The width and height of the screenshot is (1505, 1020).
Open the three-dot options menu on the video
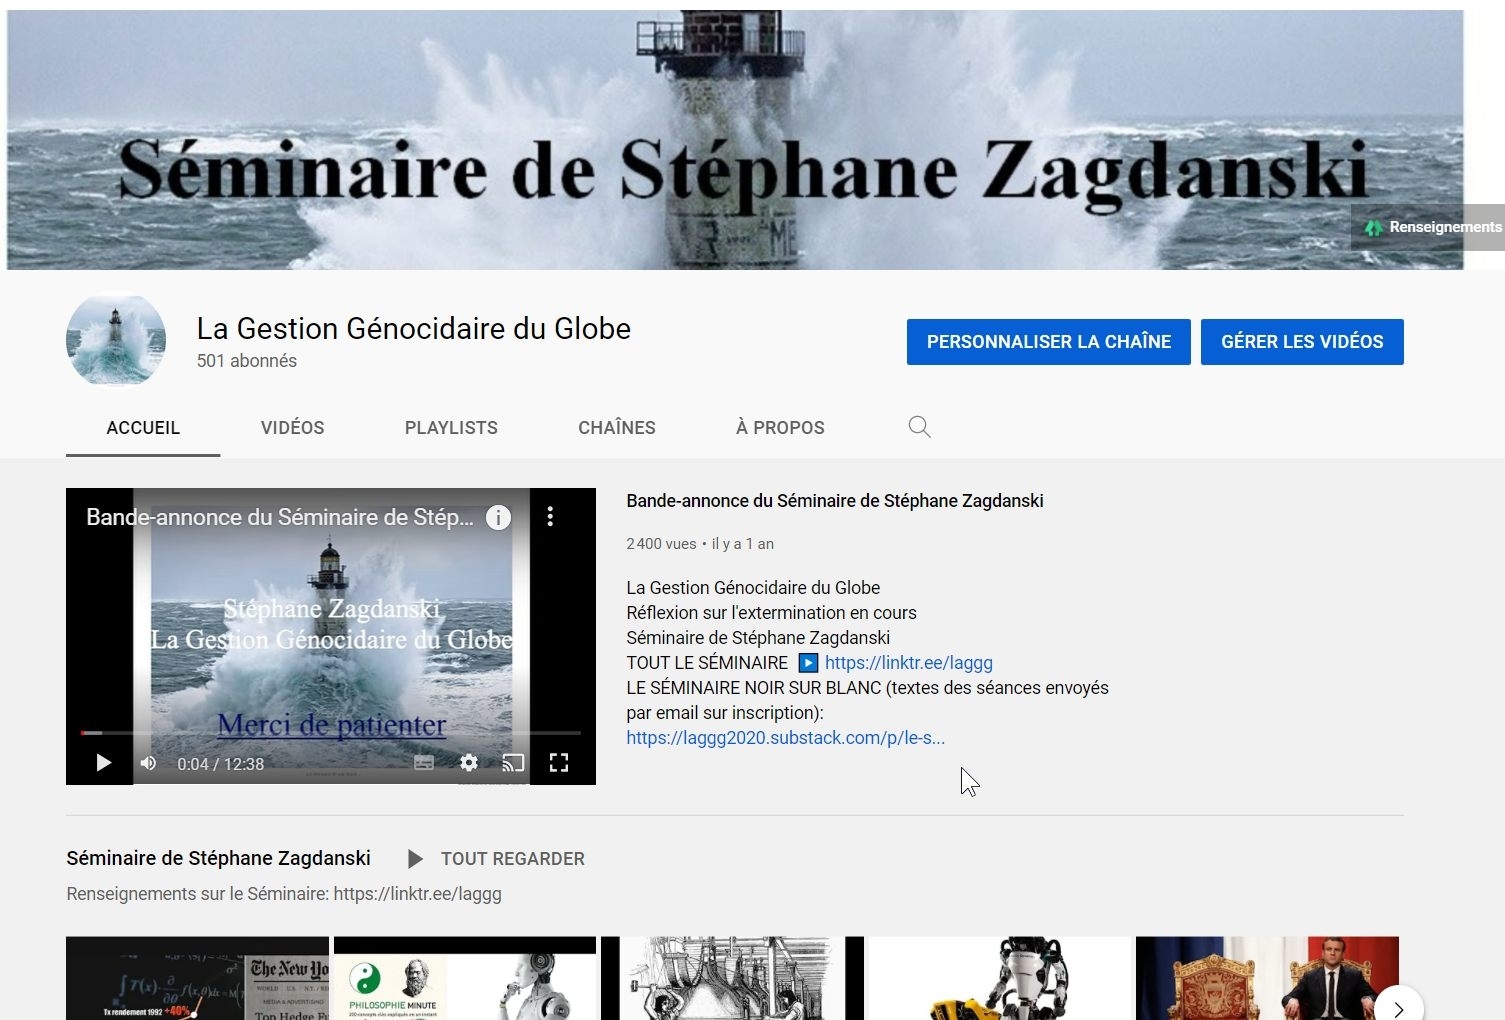tap(550, 514)
